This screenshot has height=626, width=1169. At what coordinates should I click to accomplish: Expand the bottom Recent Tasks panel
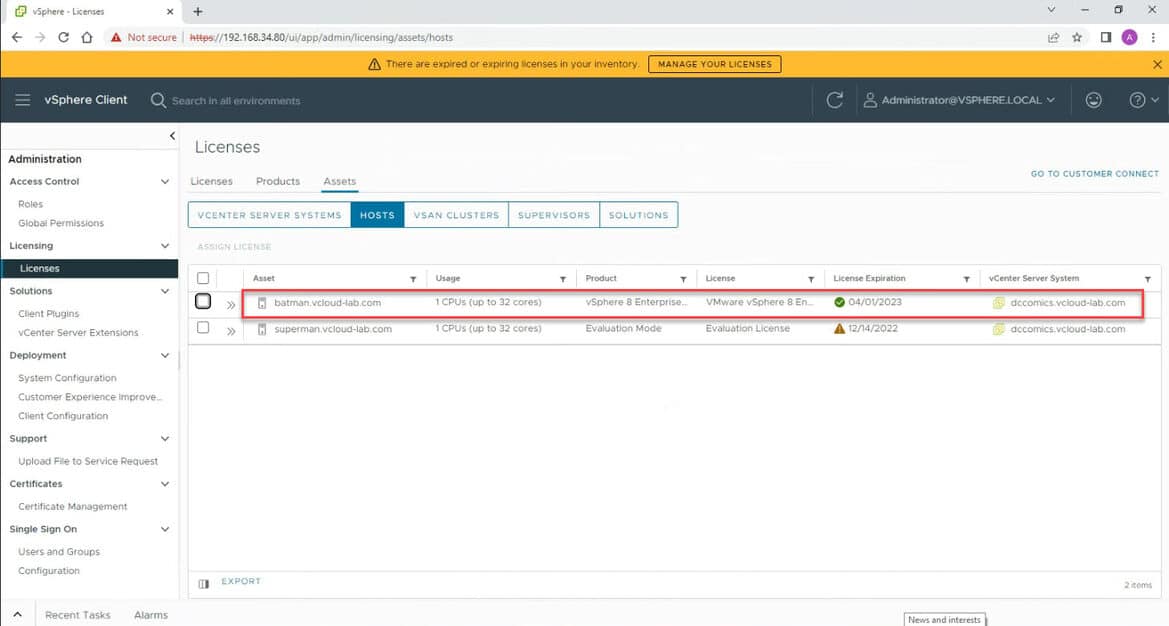tap(18, 615)
